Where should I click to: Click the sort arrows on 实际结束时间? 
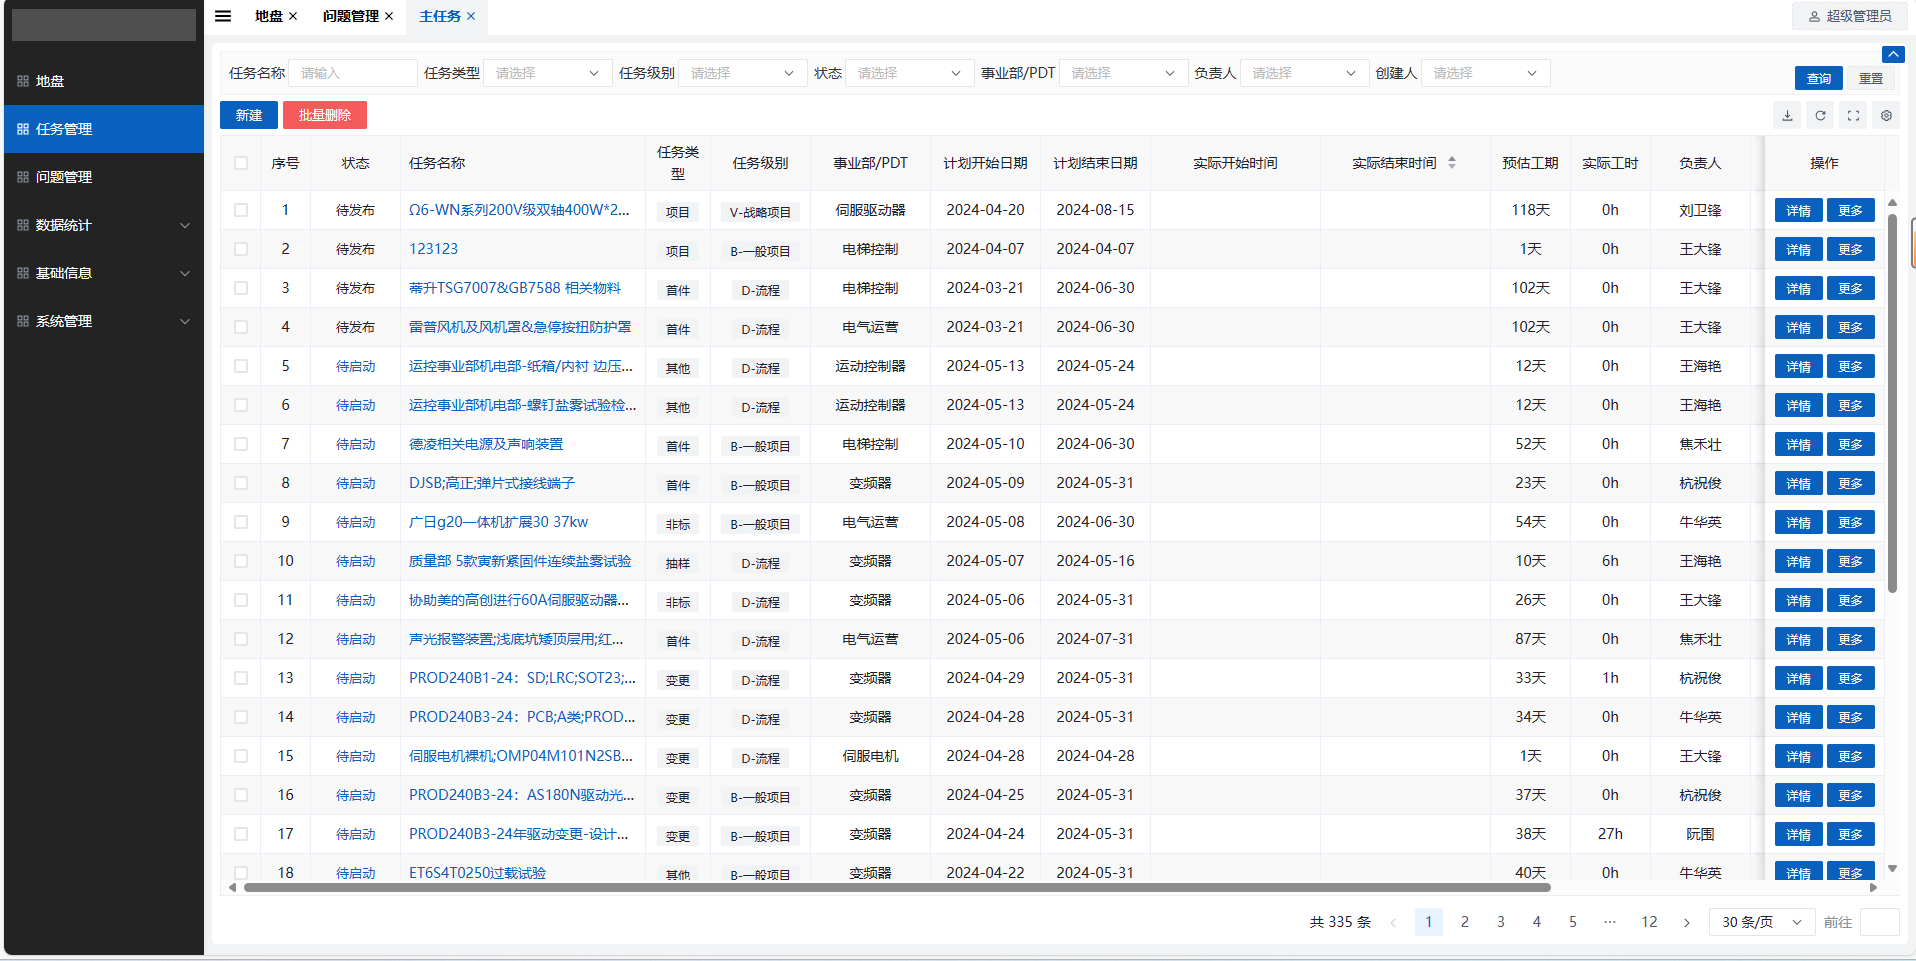click(1452, 163)
